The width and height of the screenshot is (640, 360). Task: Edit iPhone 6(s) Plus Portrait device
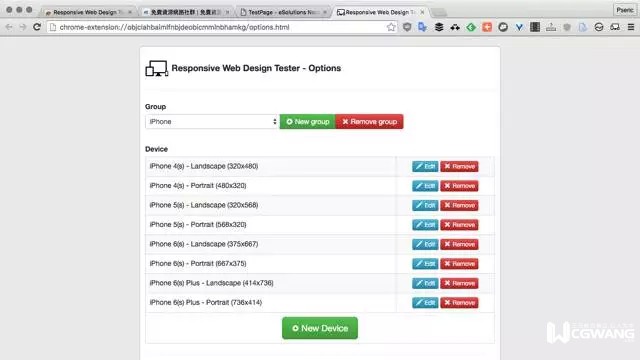point(425,302)
